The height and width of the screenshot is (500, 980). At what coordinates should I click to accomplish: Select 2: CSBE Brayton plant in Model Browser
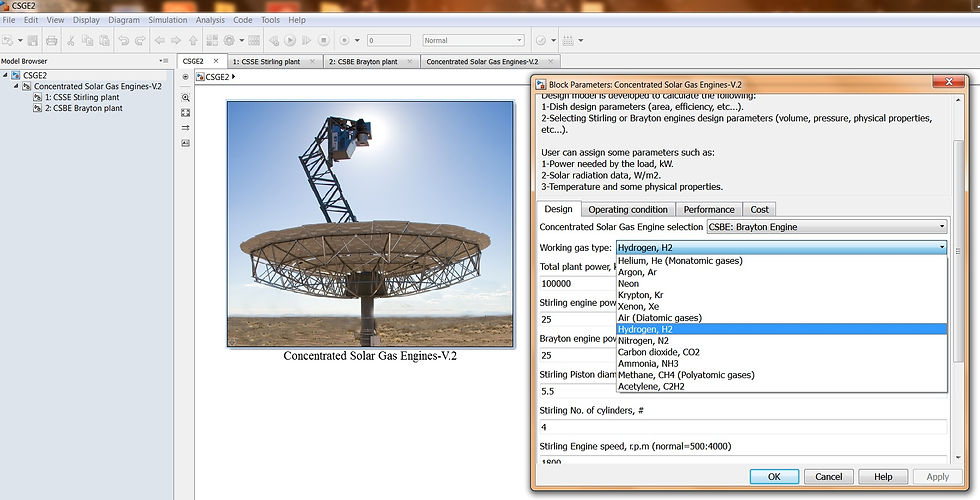click(x=84, y=108)
